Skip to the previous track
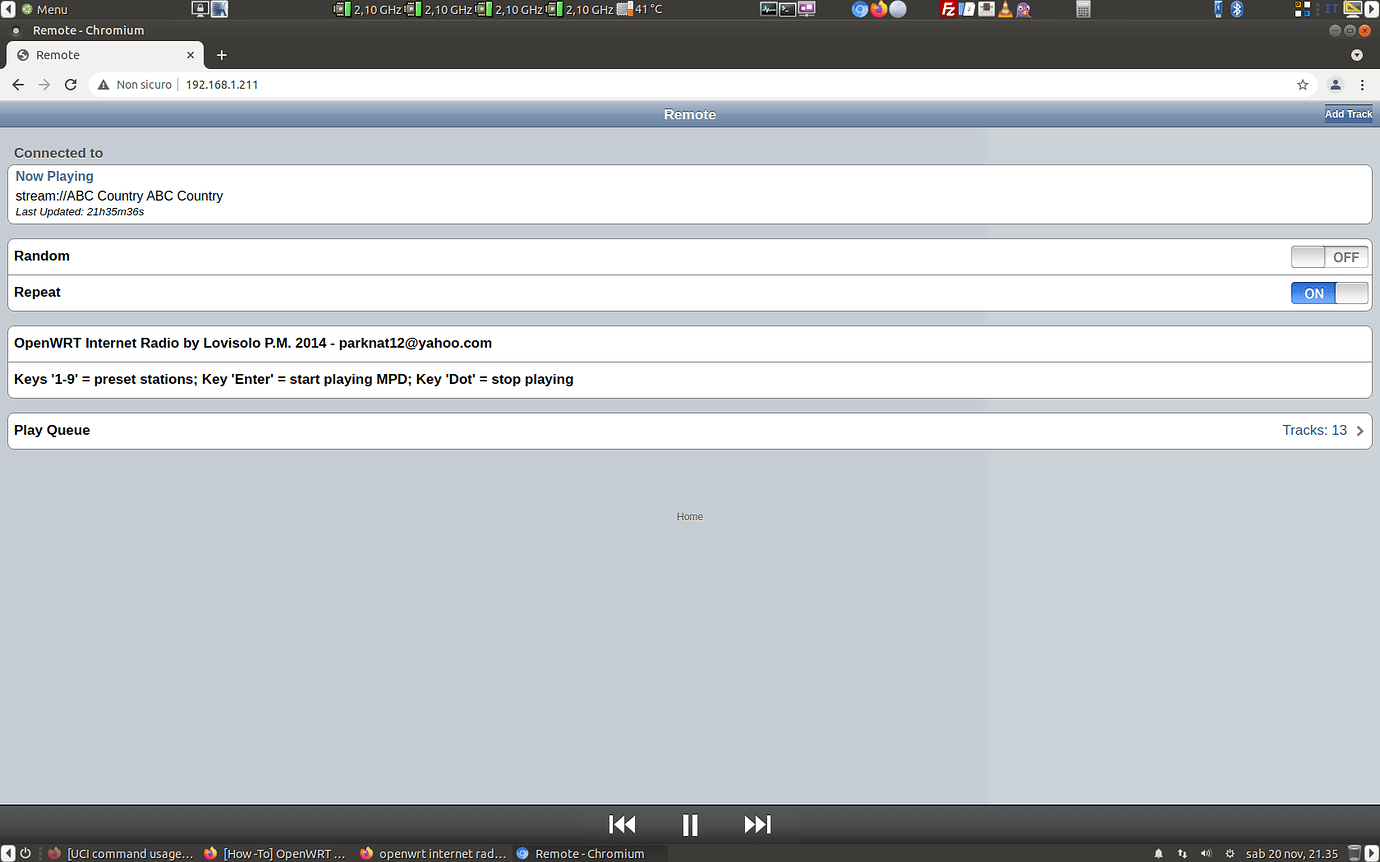1380x862 pixels. (x=621, y=824)
